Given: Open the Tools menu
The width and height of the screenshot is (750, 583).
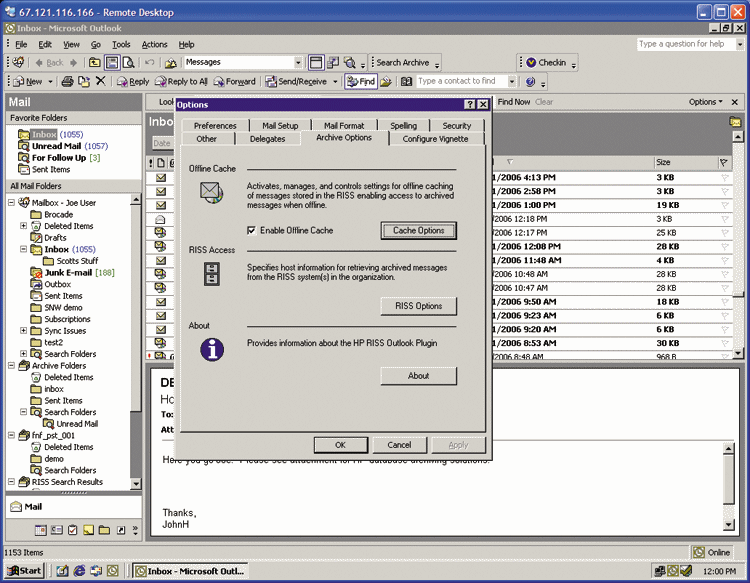Looking at the screenshot, I should tap(121, 44).
